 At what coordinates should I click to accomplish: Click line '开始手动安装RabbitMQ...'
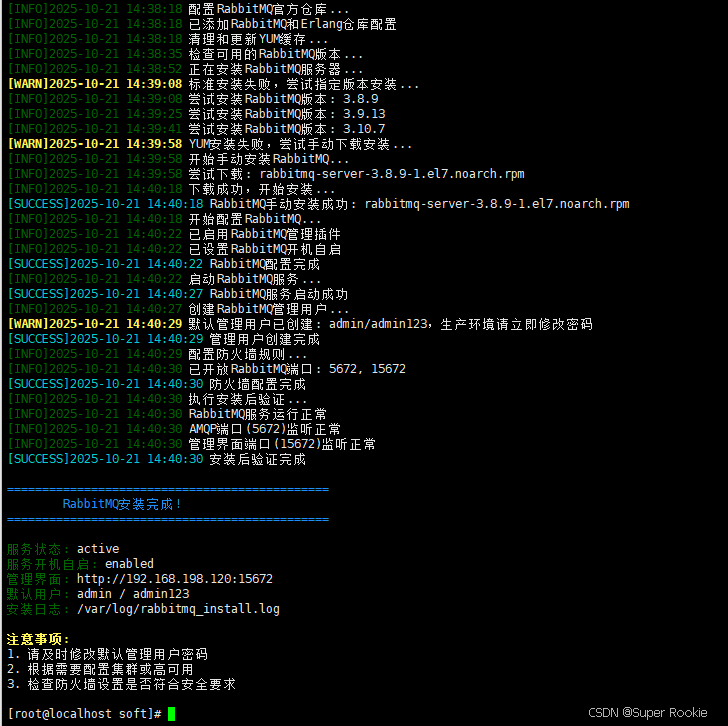pyautogui.click(x=178, y=159)
